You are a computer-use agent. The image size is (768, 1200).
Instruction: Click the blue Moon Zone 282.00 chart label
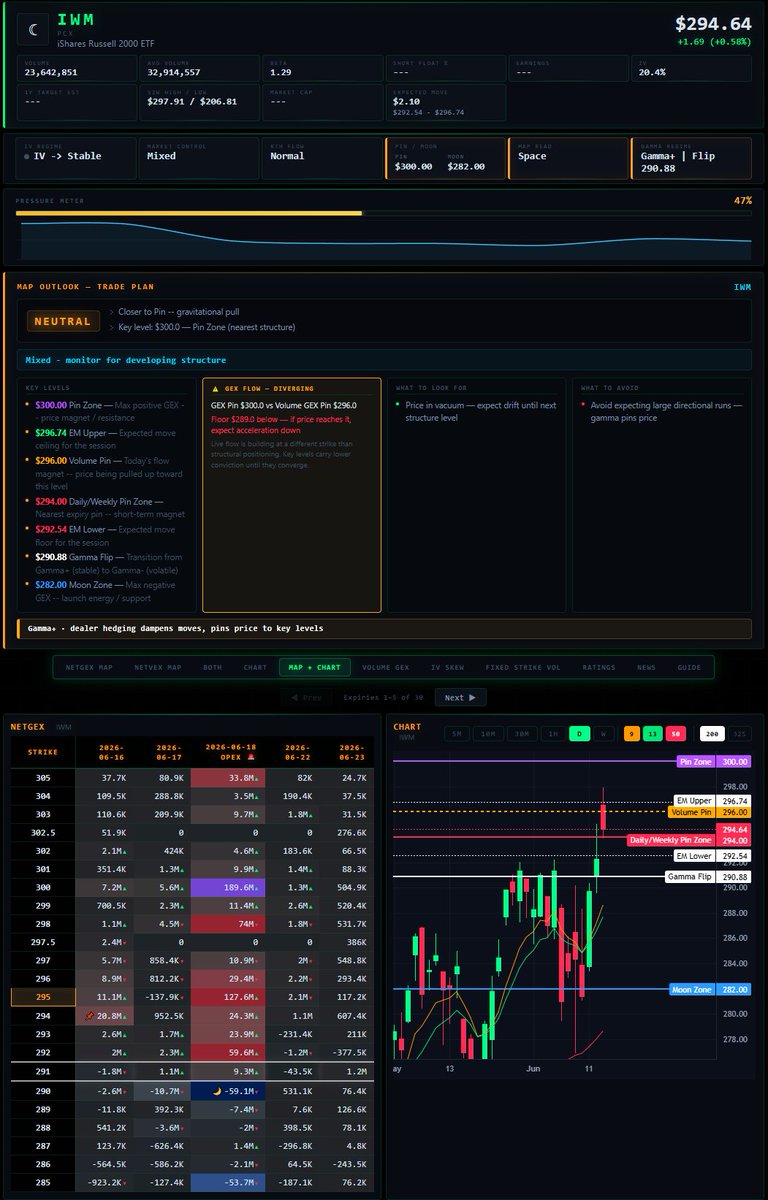point(710,989)
